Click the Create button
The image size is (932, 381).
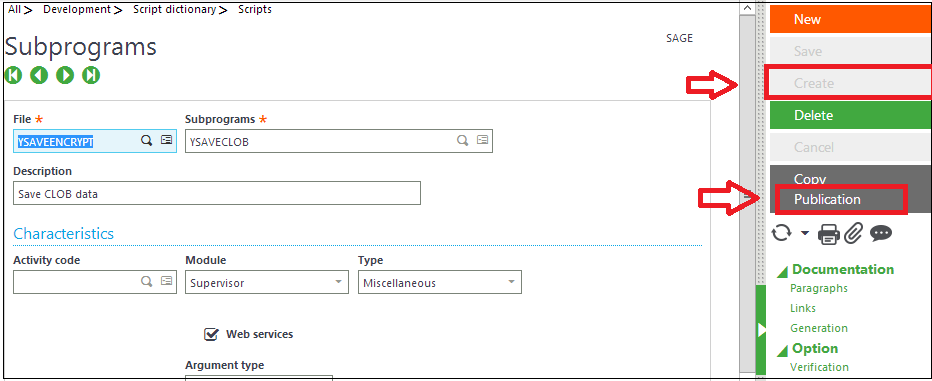pyautogui.click(x=851, y=83)
